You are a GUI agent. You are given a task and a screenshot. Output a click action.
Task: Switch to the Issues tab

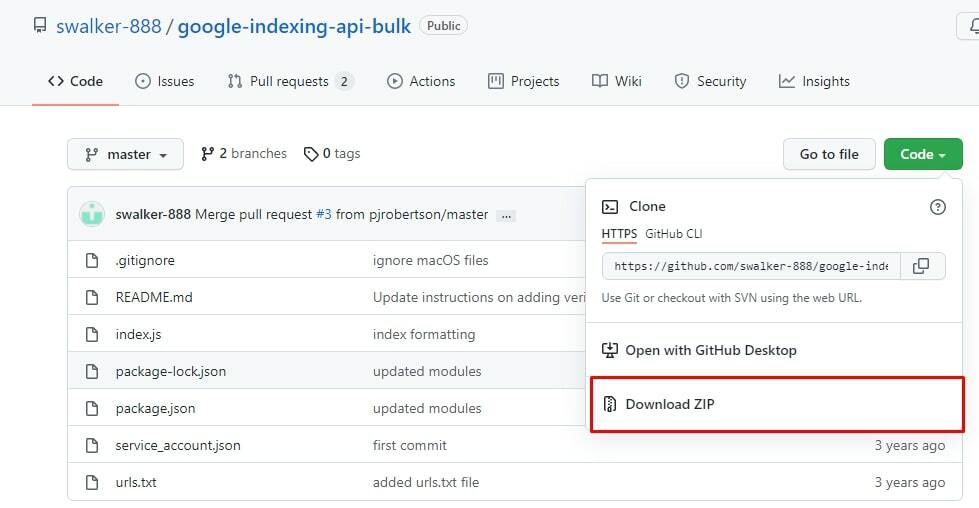(x=165, y=81)
